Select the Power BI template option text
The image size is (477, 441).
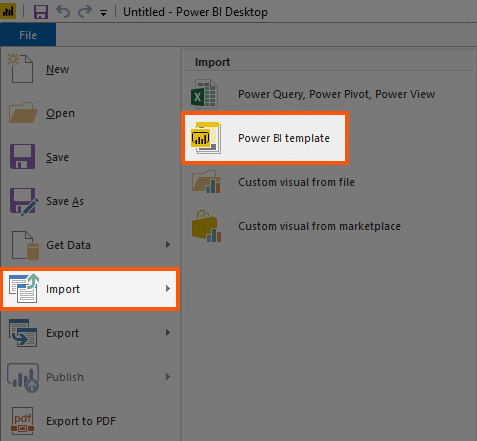[284, 138]
